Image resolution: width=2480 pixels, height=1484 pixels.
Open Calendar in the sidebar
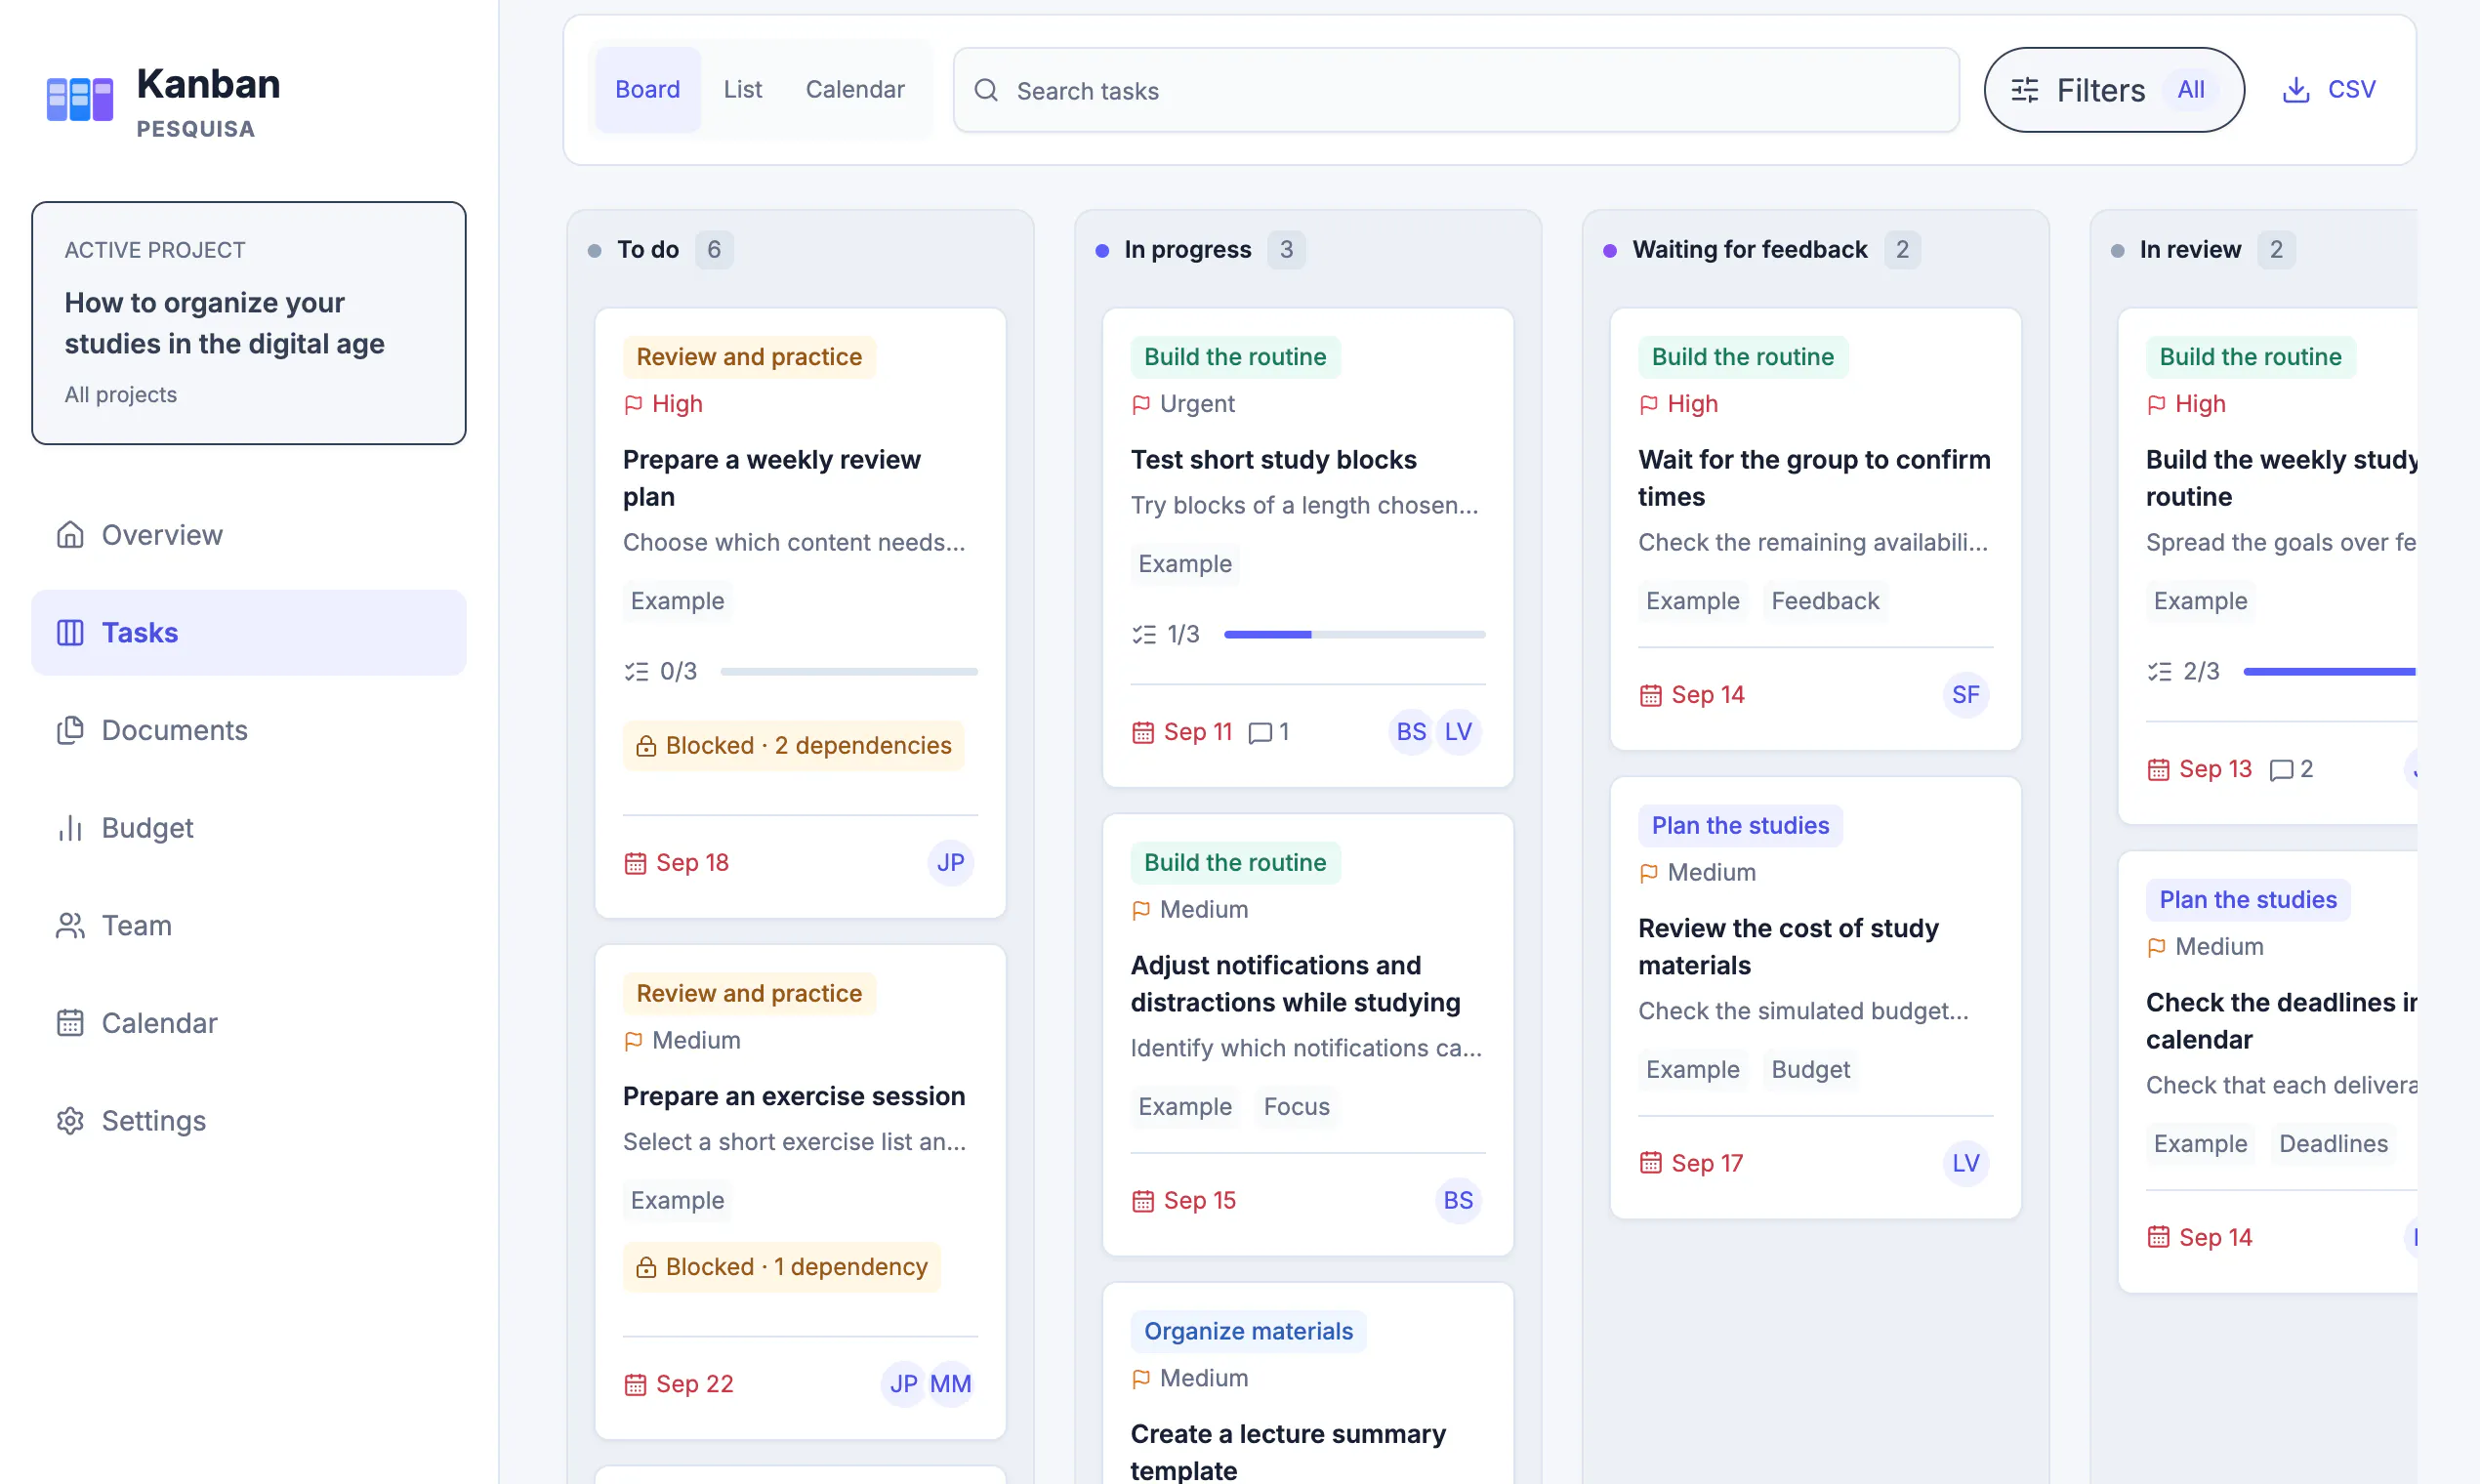248,1023
